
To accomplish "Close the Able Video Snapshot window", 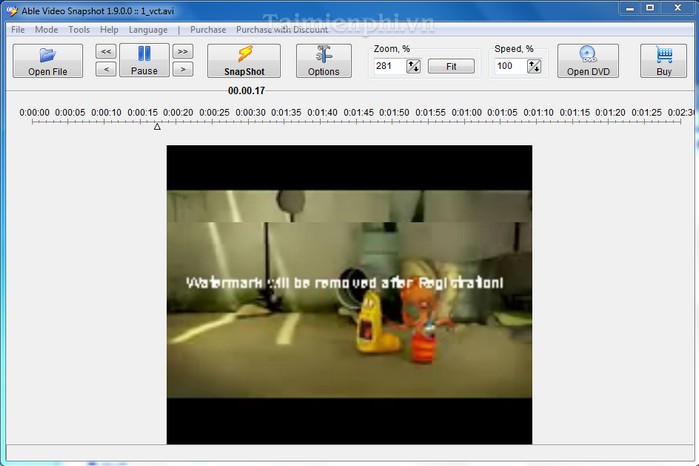I will click(678, 8).
